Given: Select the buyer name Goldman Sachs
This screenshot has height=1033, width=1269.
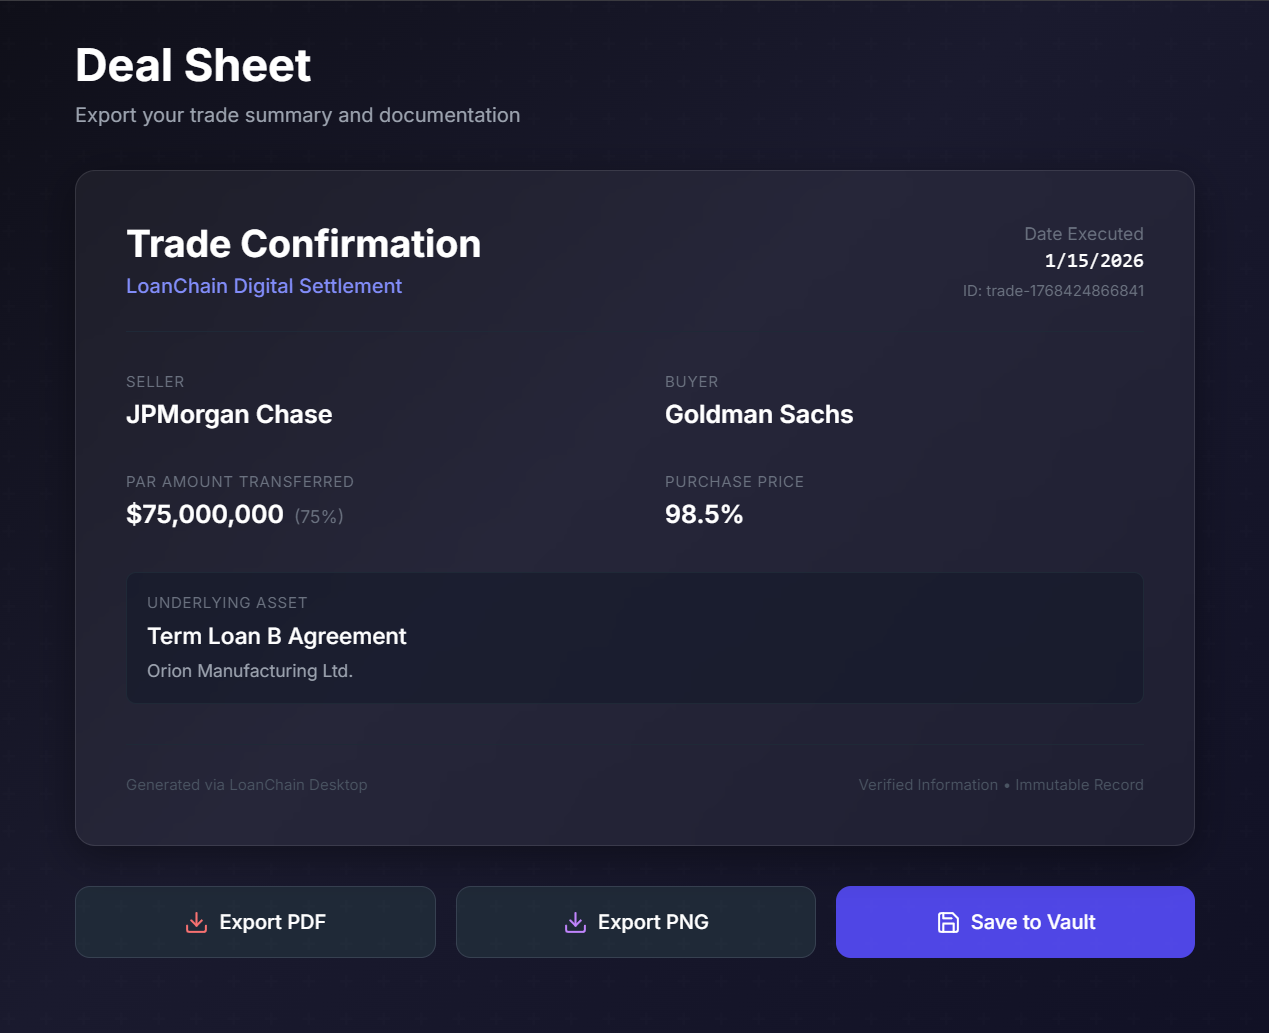Looking at the screenshot, I should pyautogui.click(x=759, y=414).
